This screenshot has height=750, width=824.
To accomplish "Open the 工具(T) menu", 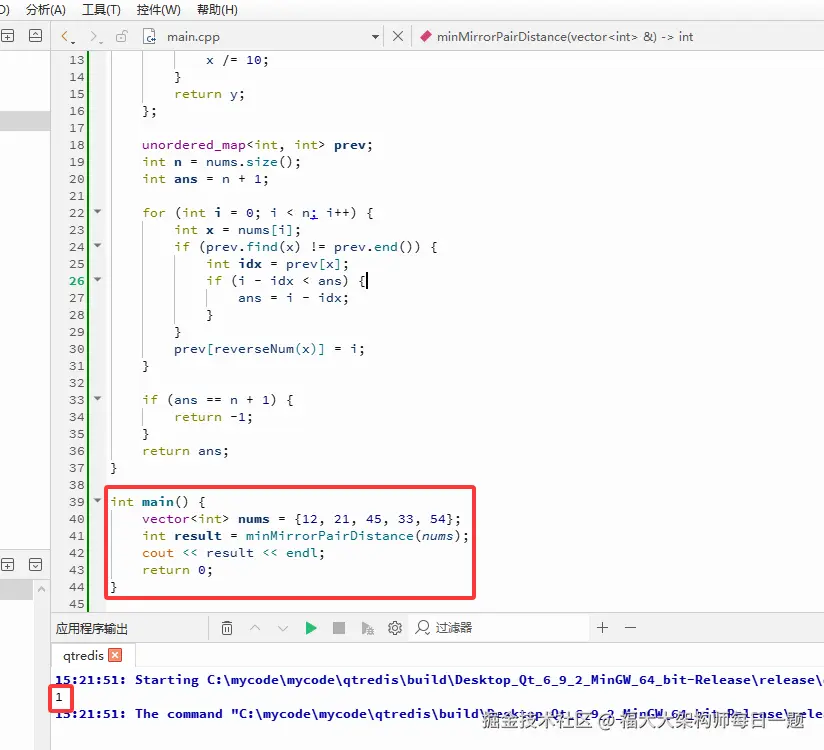I will coord(101,9).
